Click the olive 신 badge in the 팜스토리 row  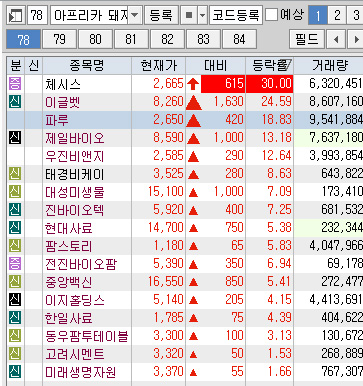point(15,245)
